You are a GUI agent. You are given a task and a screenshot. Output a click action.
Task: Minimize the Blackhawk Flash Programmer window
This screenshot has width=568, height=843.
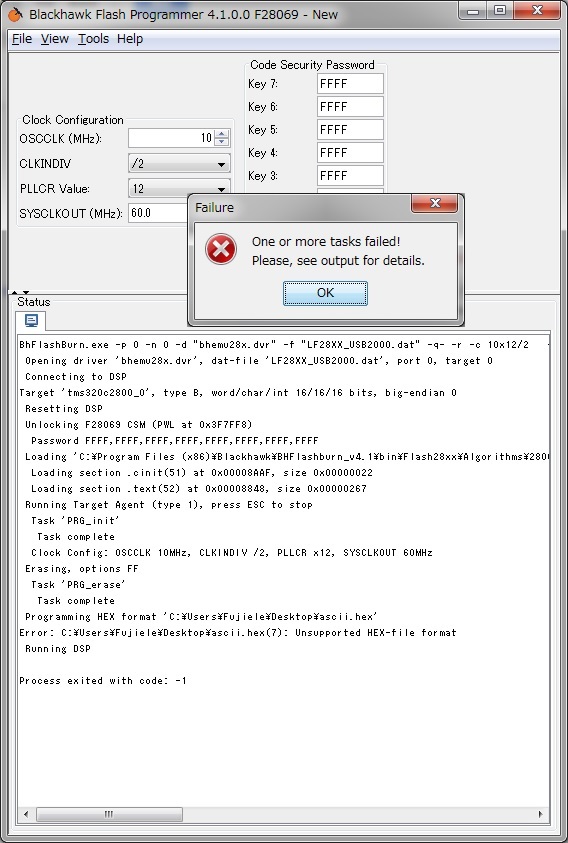473,11
